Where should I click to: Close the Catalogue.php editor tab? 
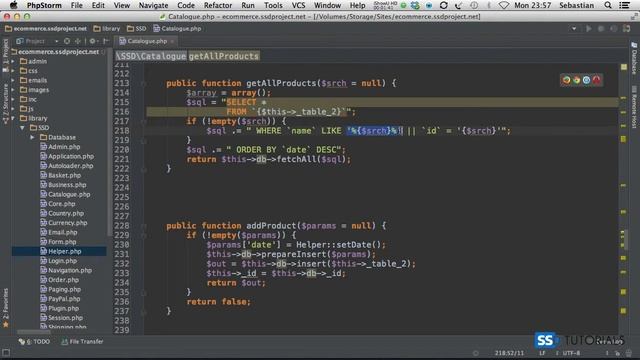click(172, 41)
